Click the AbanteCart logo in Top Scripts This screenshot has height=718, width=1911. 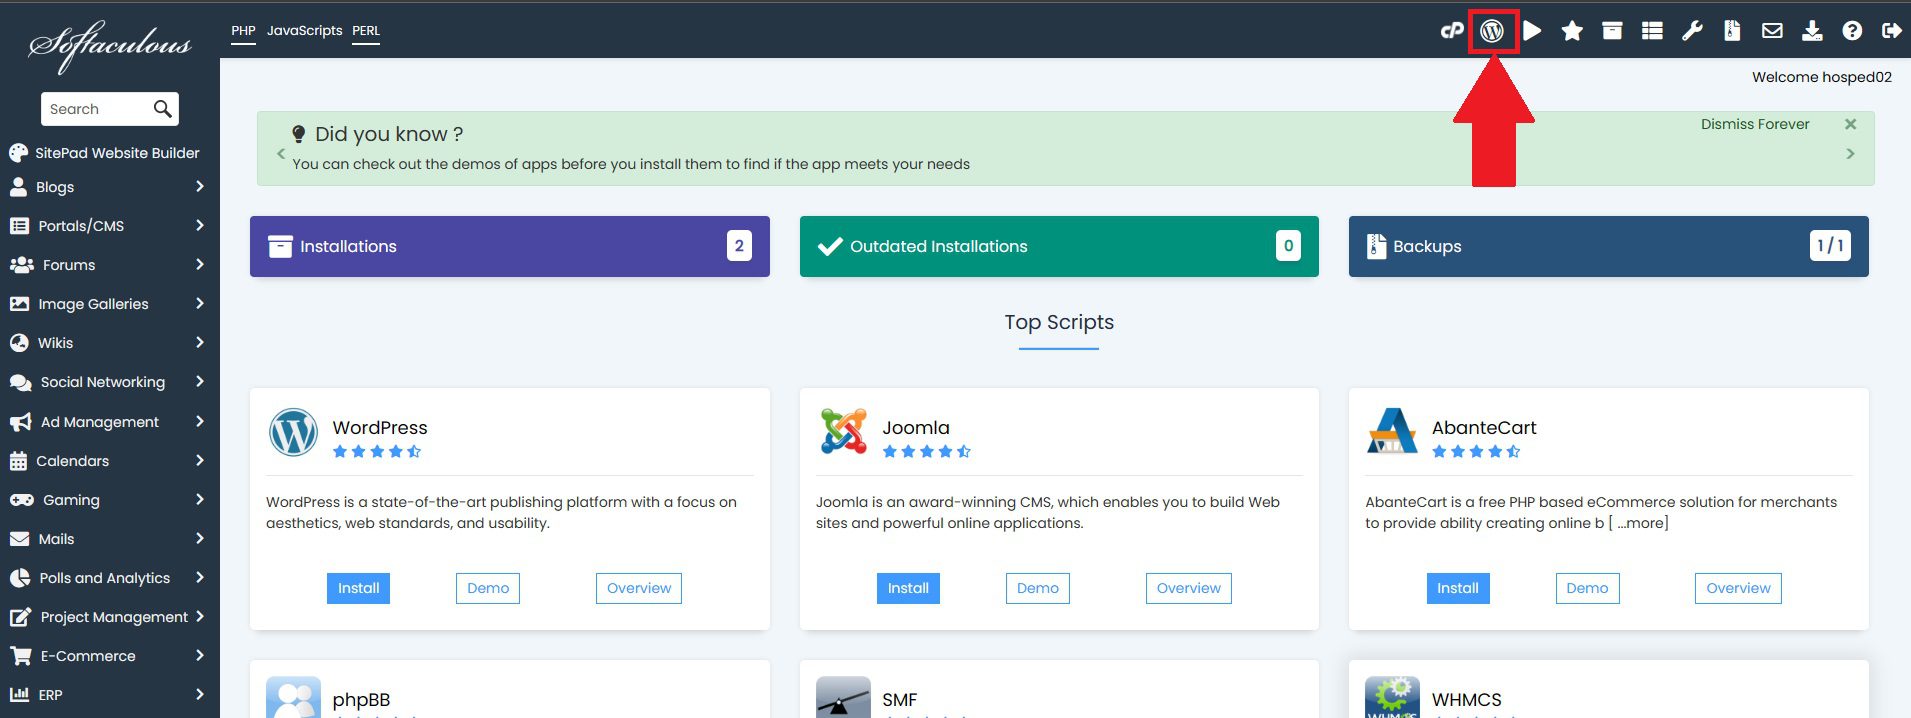pyautogui.click(x=1392, y=431)
